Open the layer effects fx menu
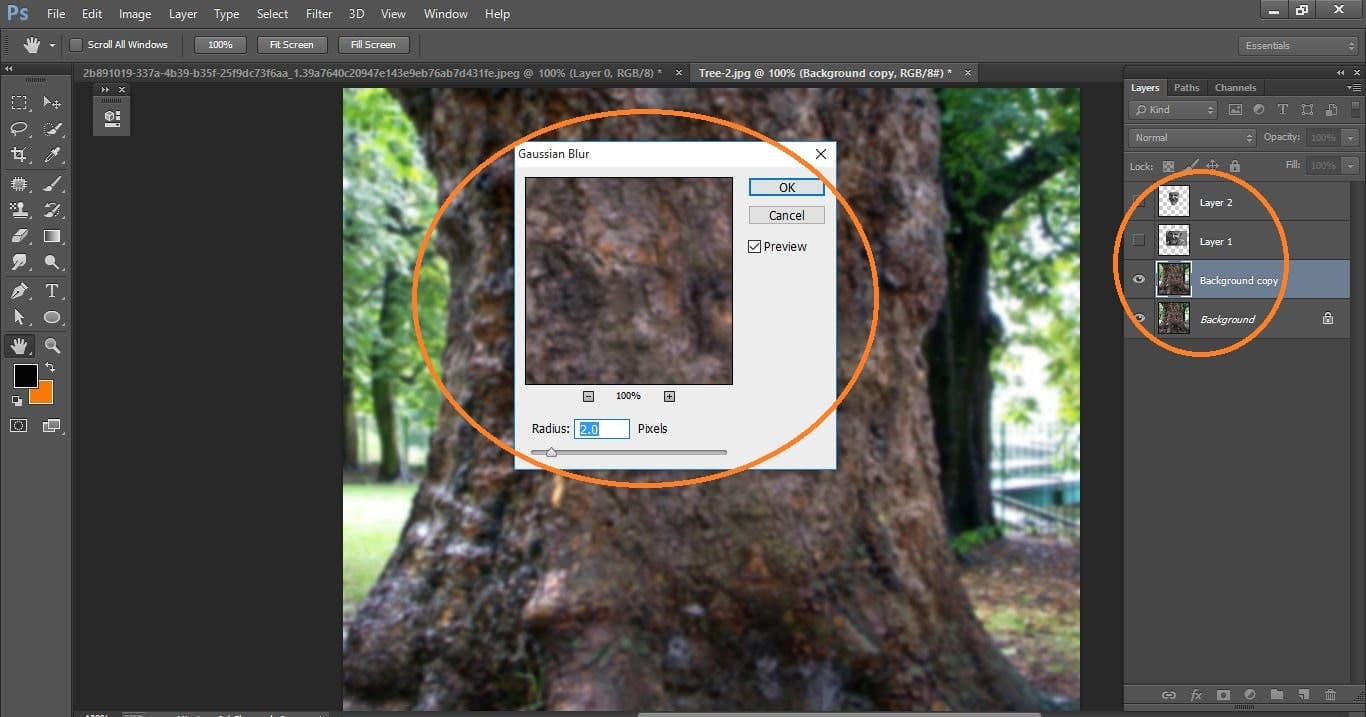This screenshot has width=1366, height=717. point(1197,694)
